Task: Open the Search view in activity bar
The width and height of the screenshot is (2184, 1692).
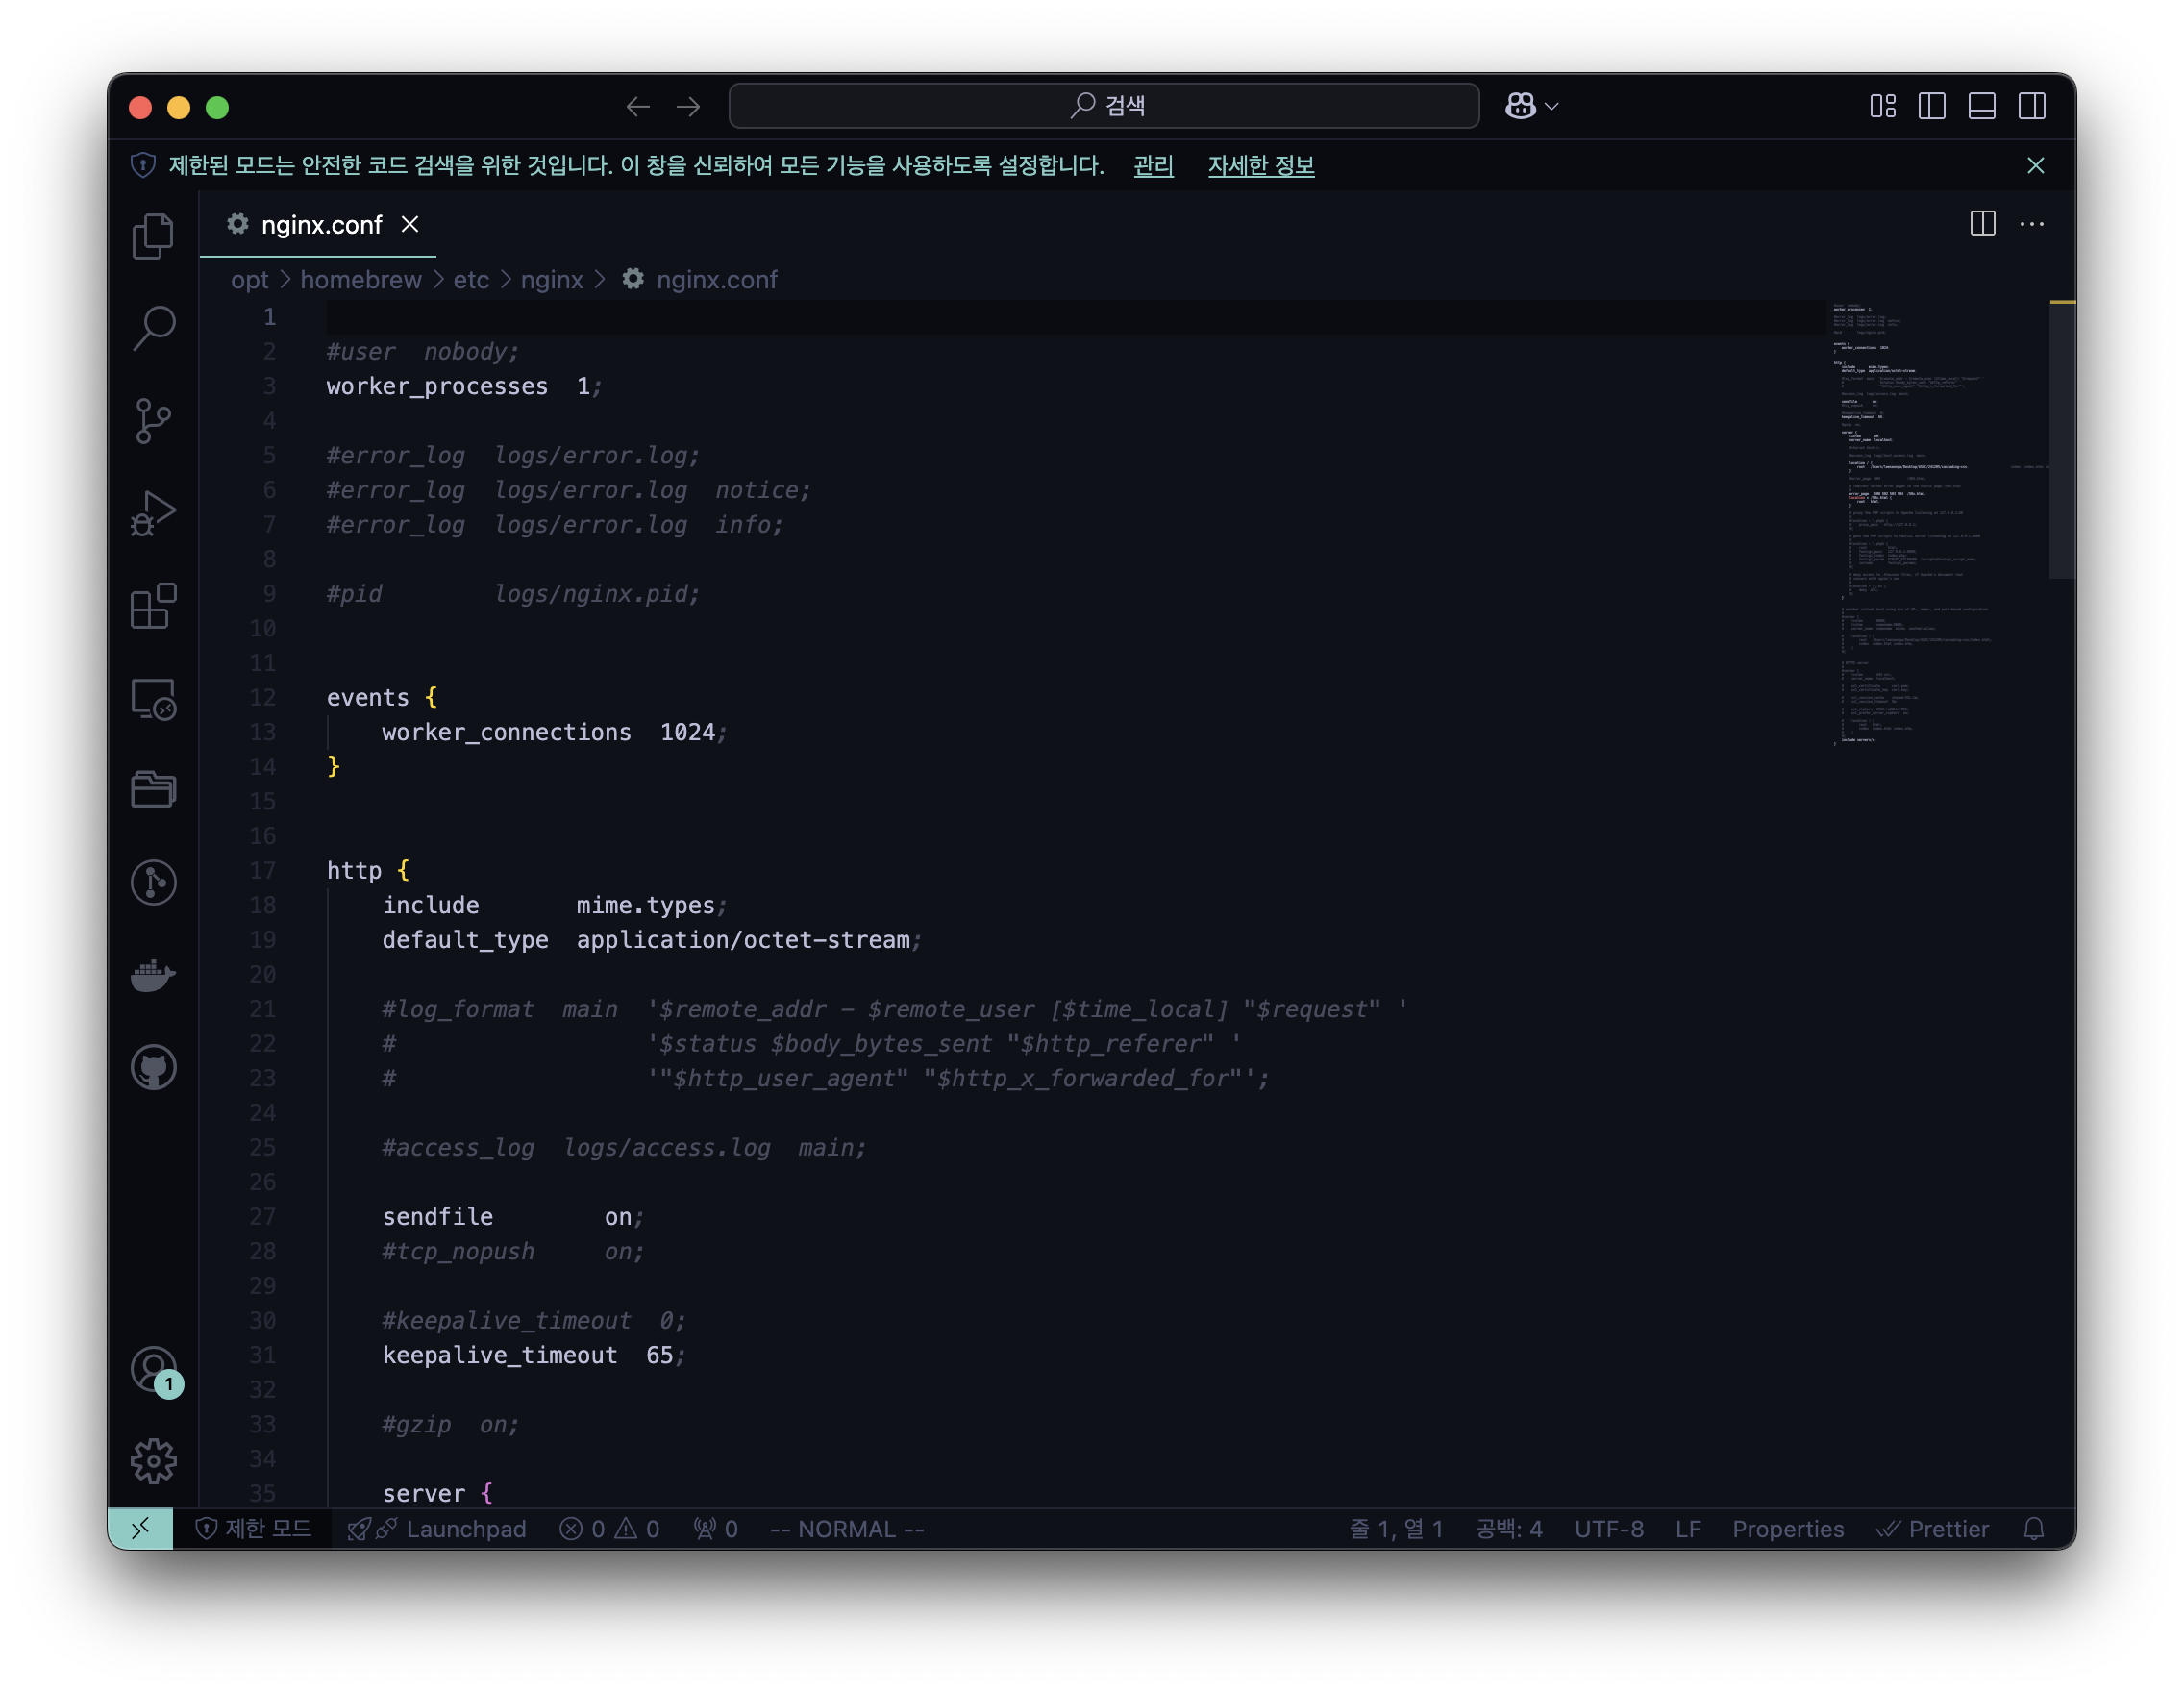Action: coord(153,328)
